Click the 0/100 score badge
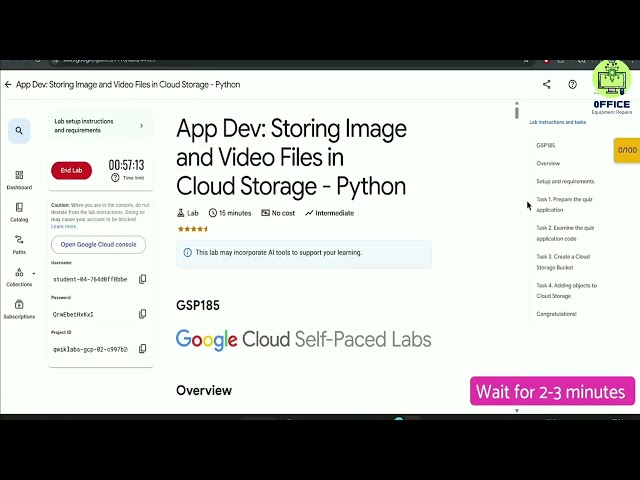640x480 pixels. click(x=627, y=150)
